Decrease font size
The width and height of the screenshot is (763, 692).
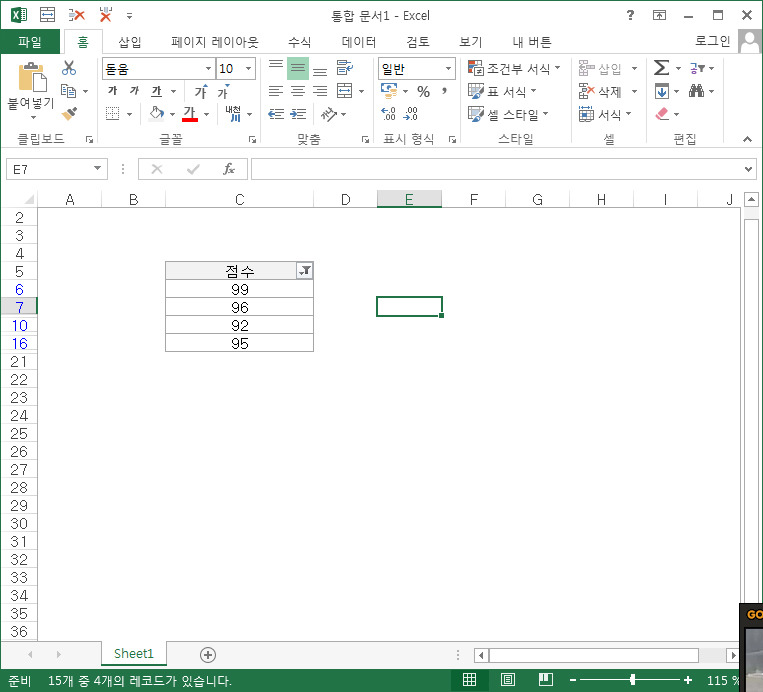223,91
